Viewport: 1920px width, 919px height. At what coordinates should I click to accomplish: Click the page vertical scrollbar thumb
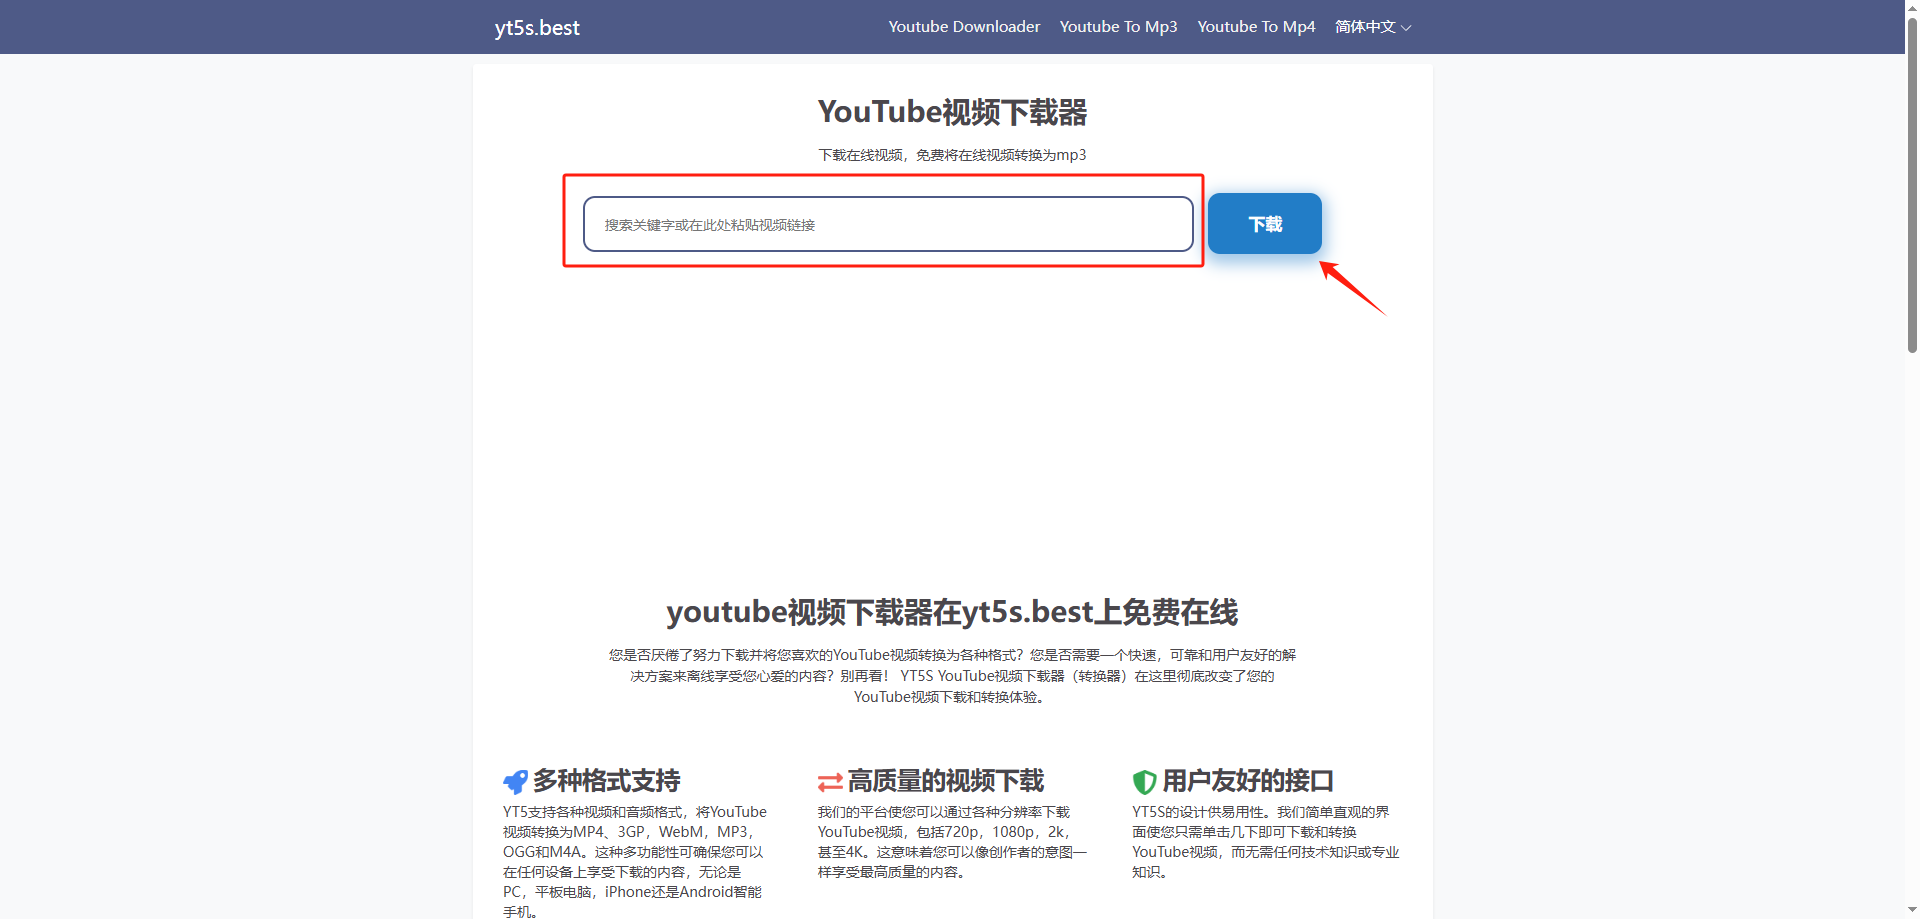click(1912, 185)
